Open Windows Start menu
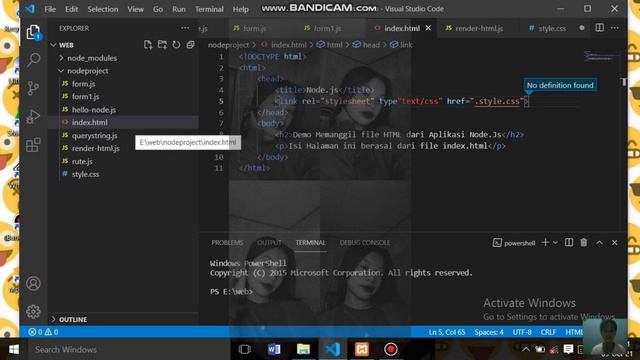Viewport: 640px width, 360px height. point(13,349)
